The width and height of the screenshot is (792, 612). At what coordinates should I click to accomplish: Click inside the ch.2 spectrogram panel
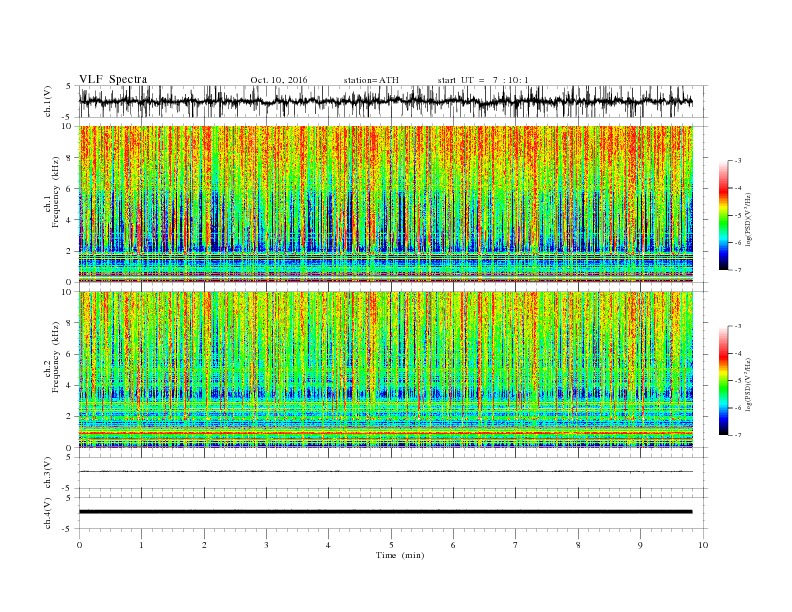[x=386, y=369]
